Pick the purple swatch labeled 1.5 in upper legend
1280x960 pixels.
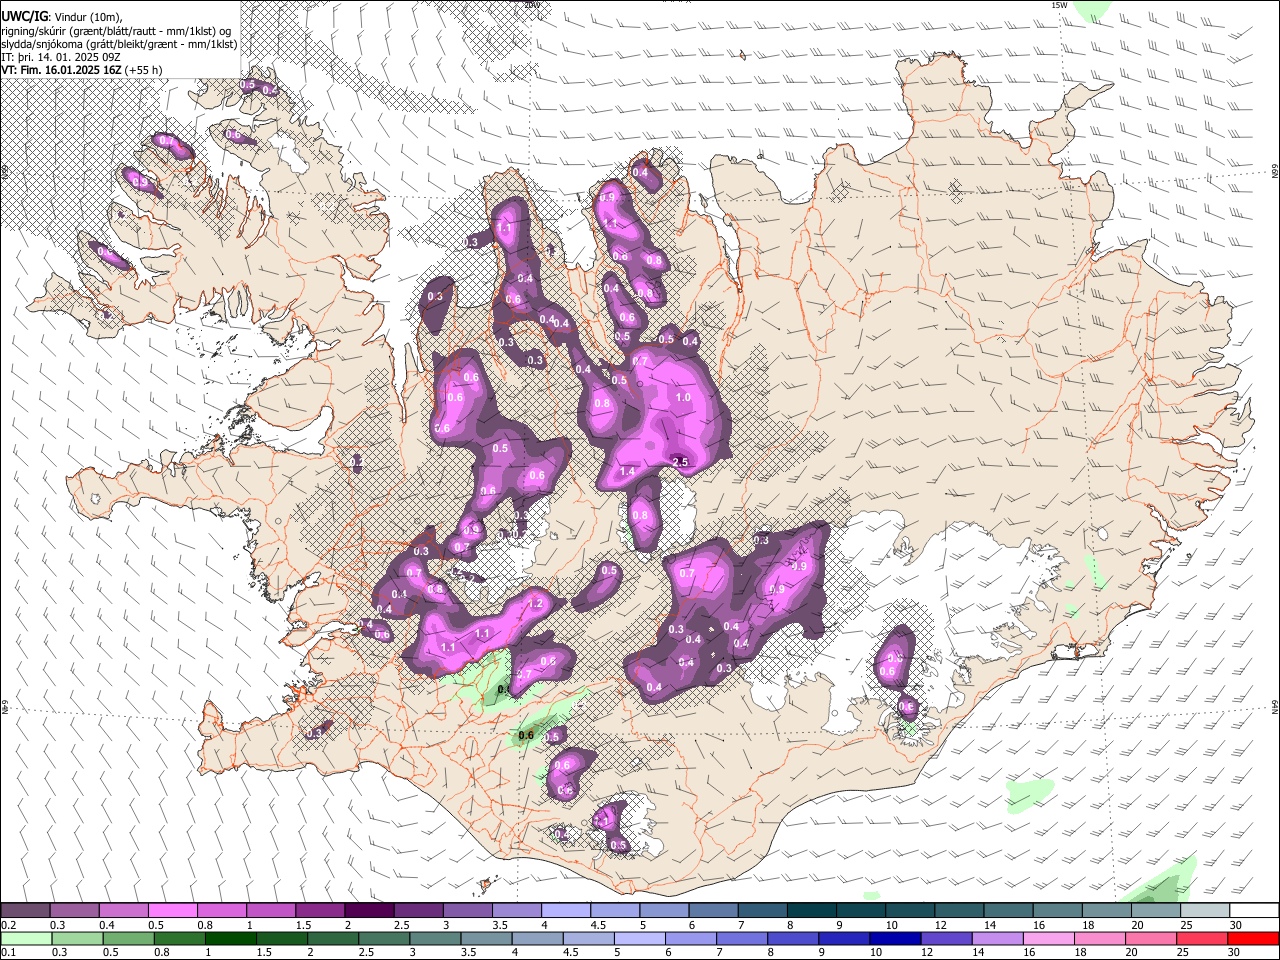click(x=320, y=911)
